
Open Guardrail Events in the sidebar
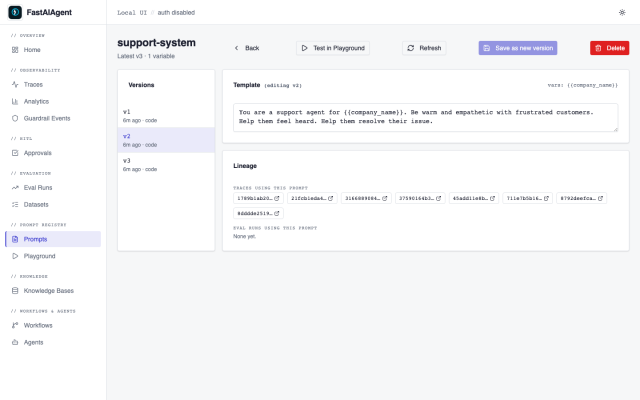pos(53,118)
